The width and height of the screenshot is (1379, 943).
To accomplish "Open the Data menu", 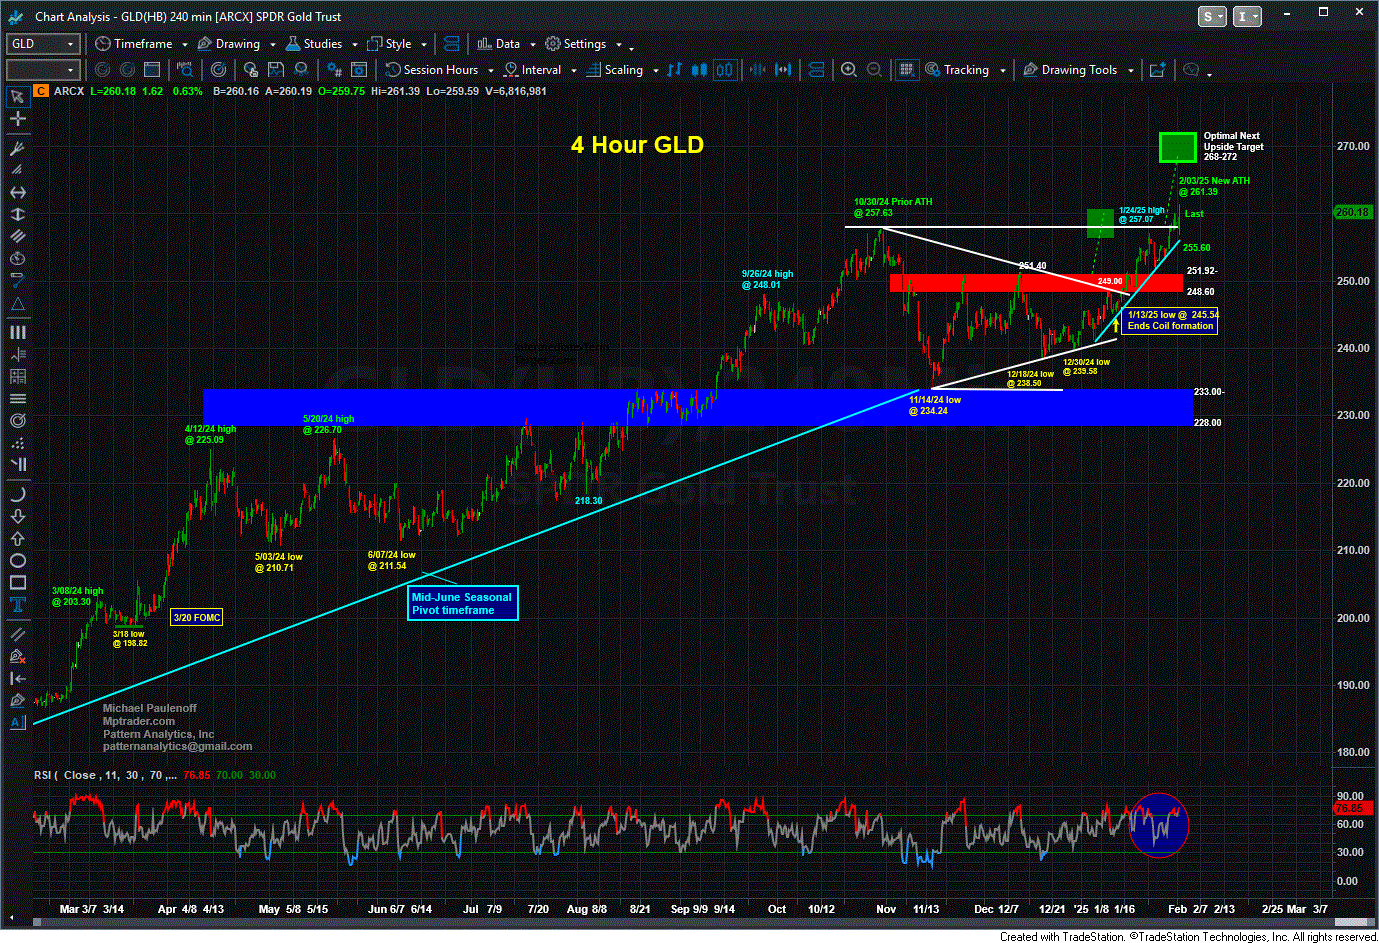I will (x=499, y=44).
